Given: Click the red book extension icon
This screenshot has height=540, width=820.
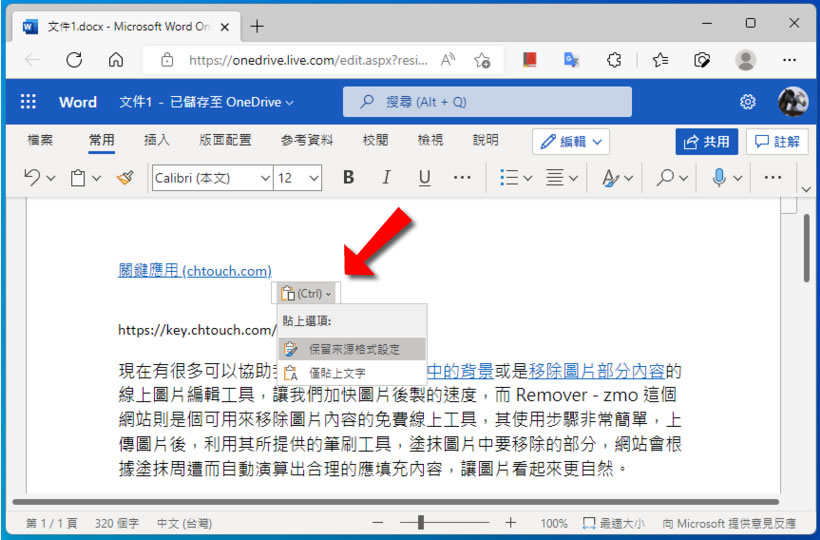Looking at the screenshot, I should pyautogui.click(x=529, y=60).
